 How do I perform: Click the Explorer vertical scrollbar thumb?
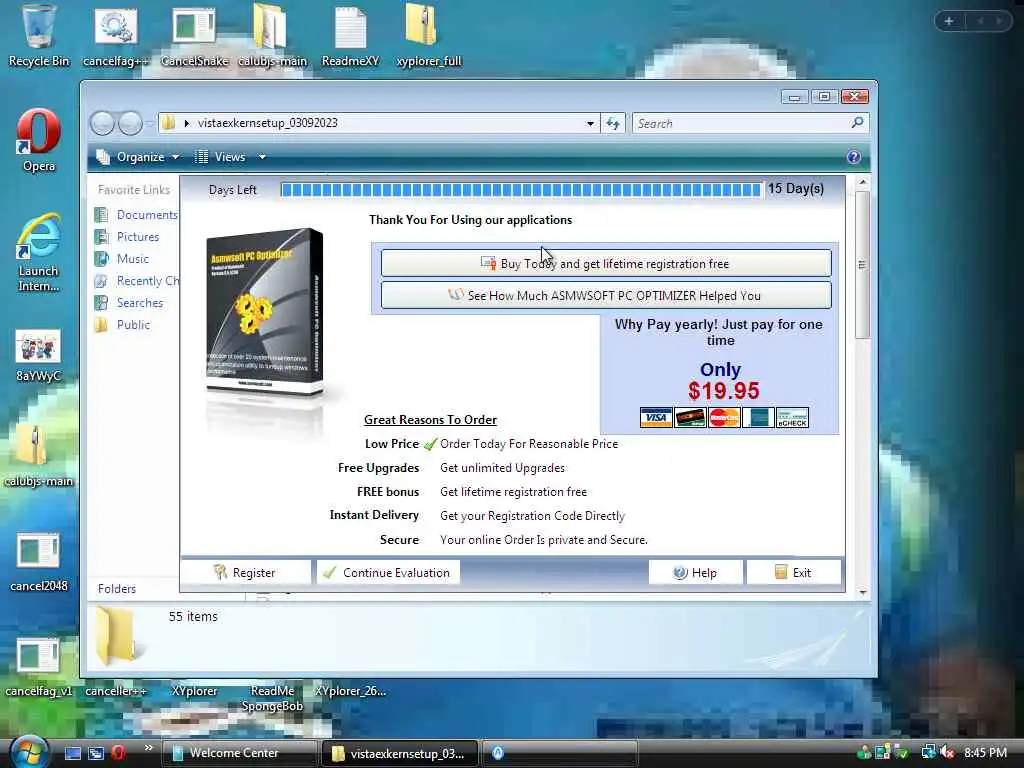(862, 264)
